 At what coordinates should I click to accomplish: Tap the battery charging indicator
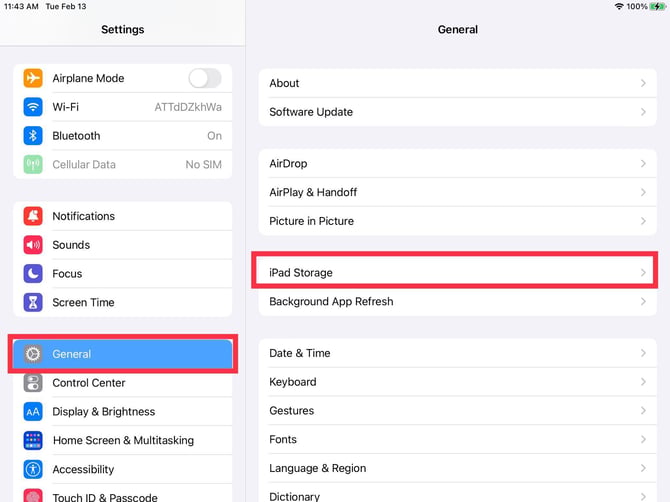point(657,6)
